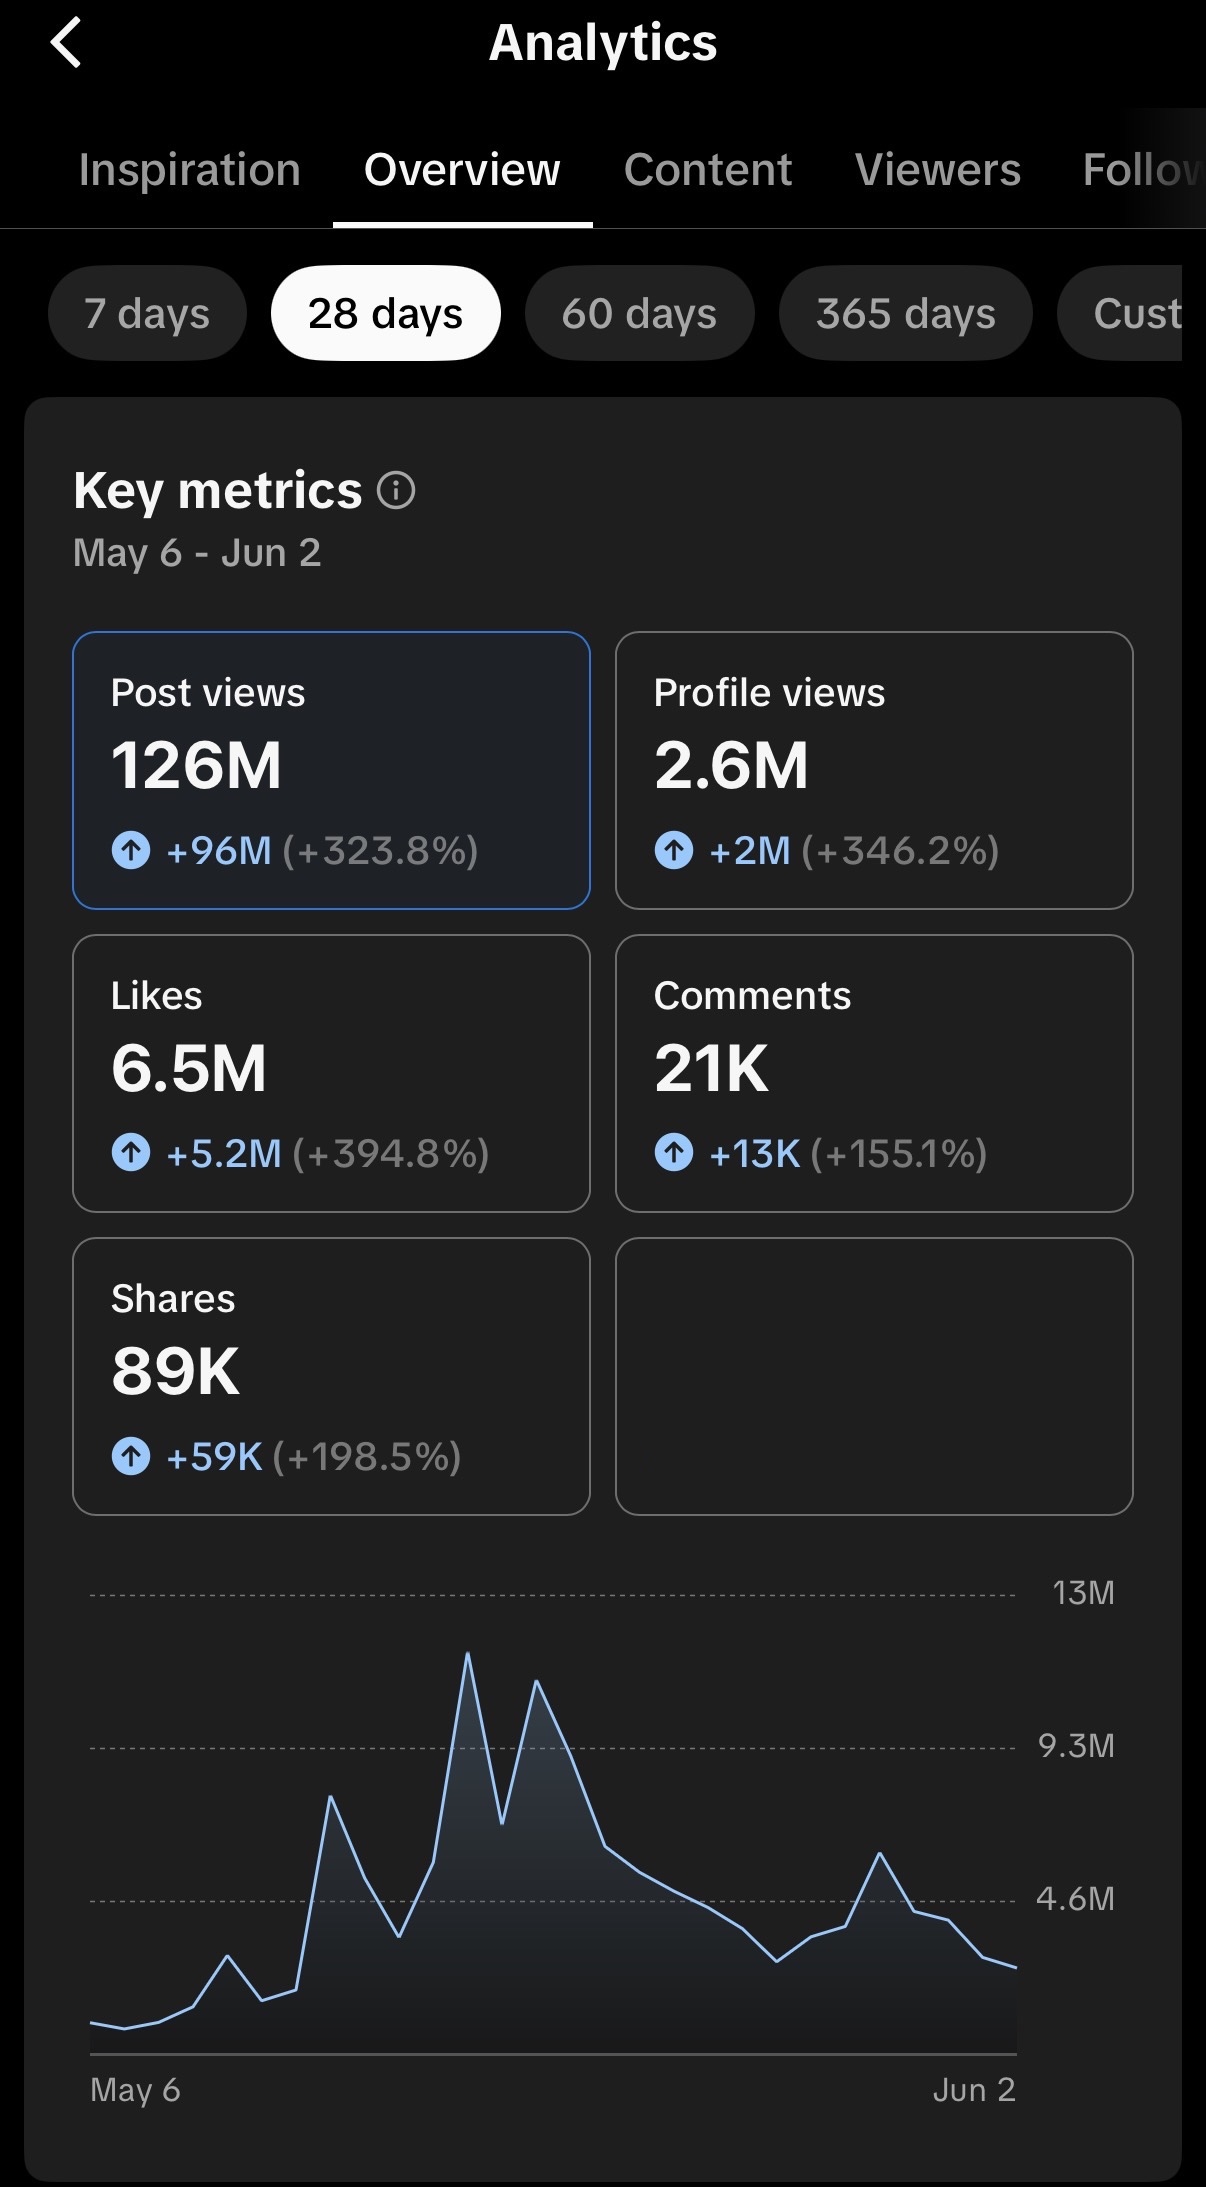The height and width of the screenshot is (2187, 1206).
Task: Tap the Jun 2 chart end label
Action: [x=974, y=2090]
